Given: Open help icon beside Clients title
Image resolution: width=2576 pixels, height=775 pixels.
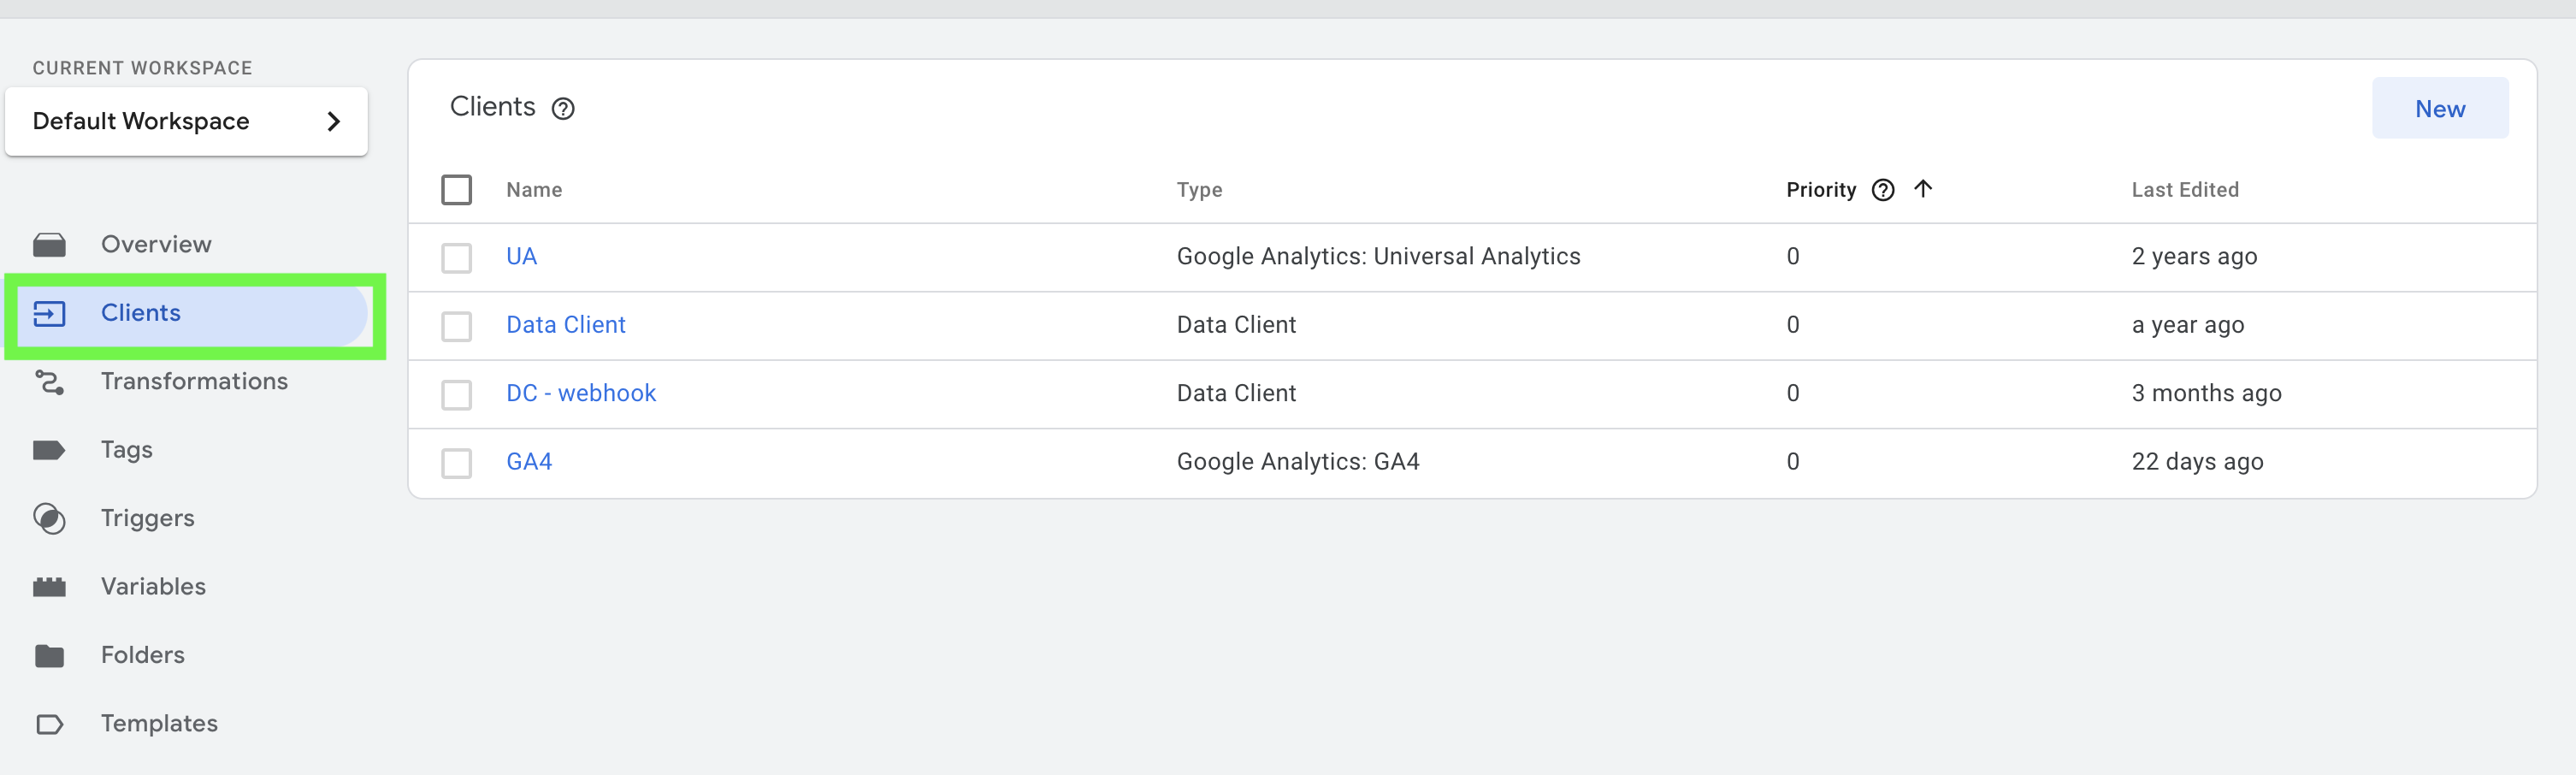Looking at the screenshot, I should pos(563,108).
